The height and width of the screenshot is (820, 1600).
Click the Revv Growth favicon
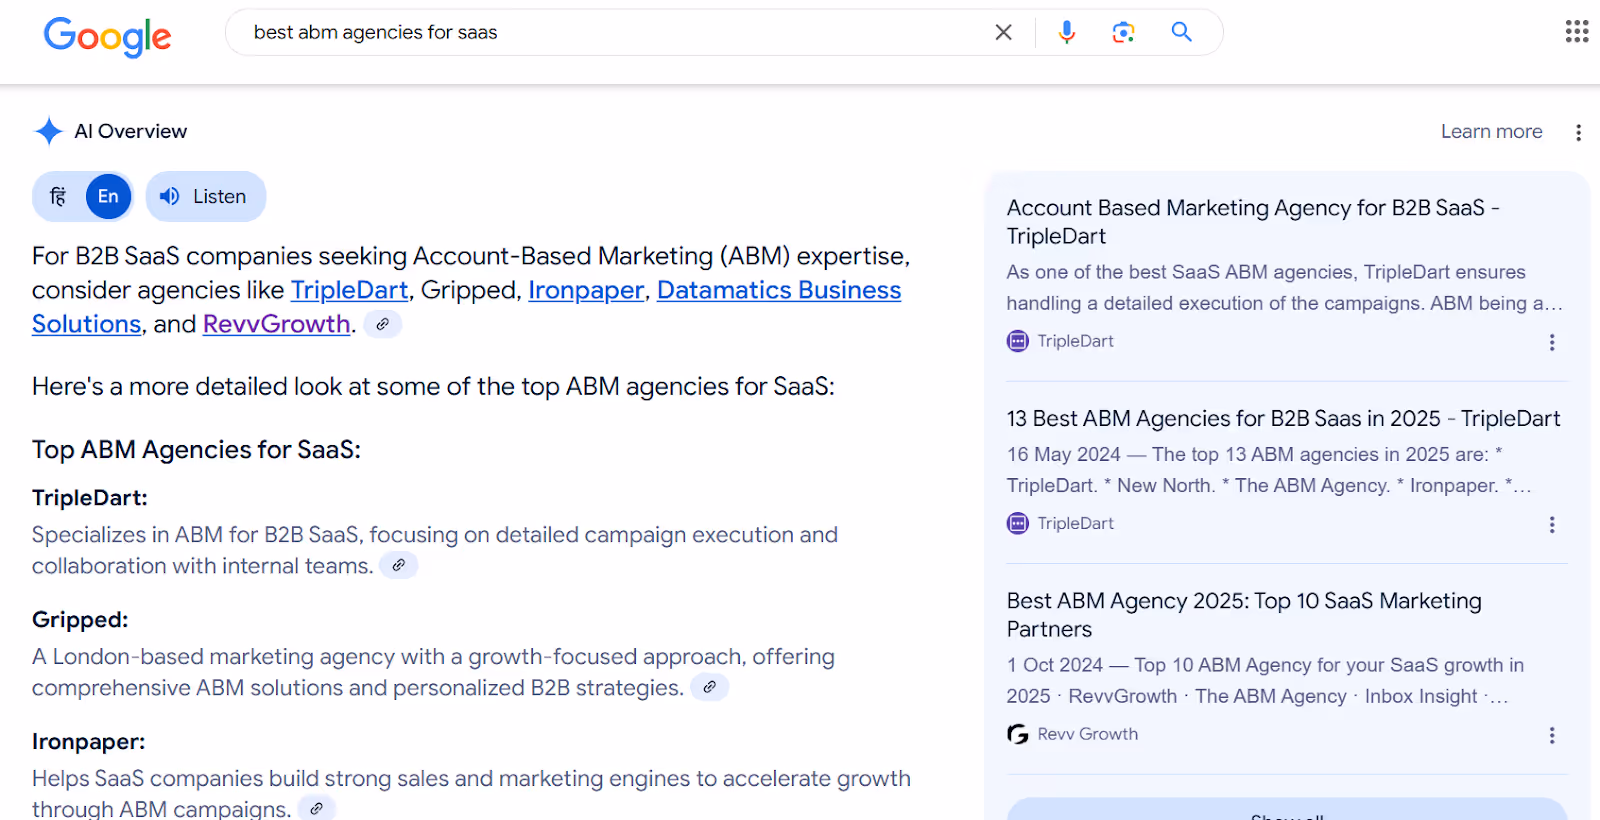(x=1018, y=734)
